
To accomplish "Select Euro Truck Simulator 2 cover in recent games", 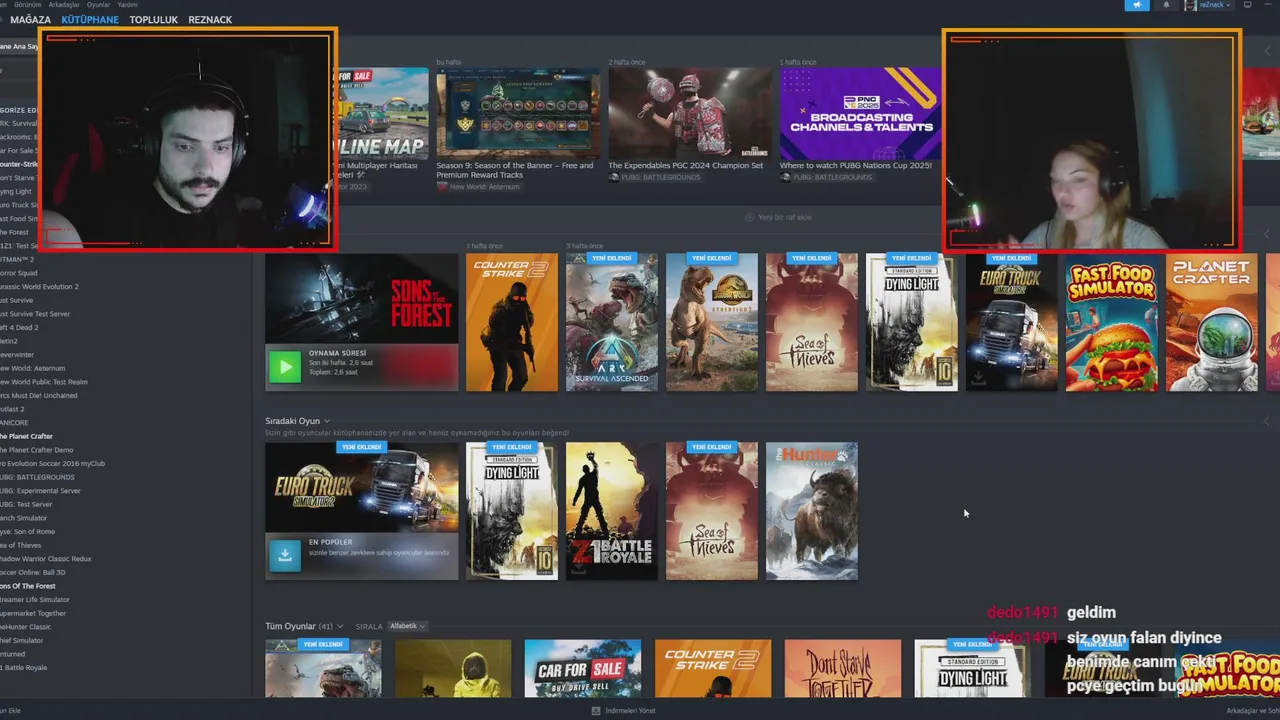I will (1011, 322).
